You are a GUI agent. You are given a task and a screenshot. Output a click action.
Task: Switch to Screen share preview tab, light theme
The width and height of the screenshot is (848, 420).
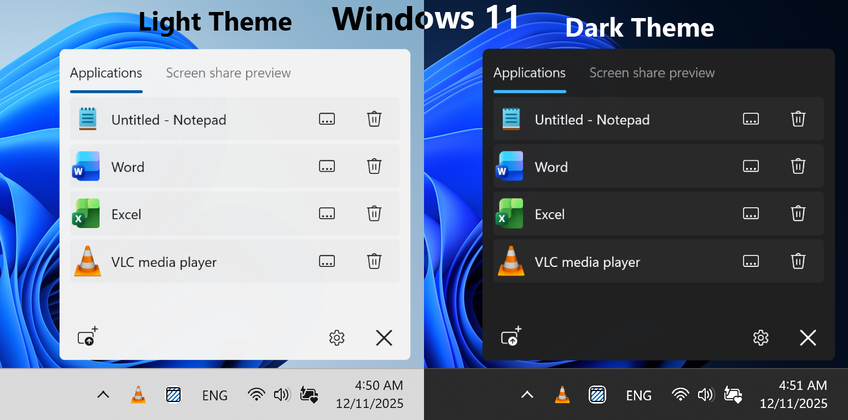pyautogui.click(x=228, y=73)
